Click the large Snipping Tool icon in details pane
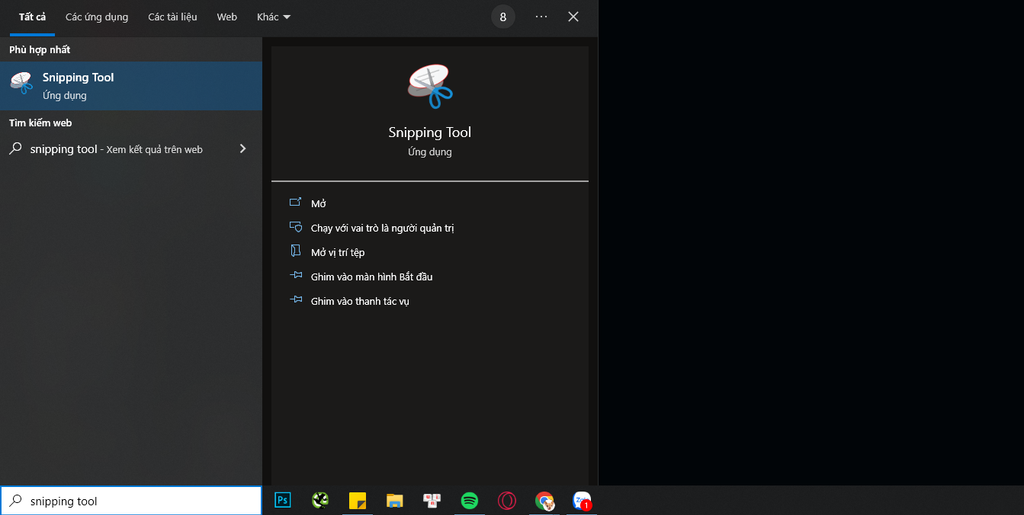The image size is (1024, 515). click(x=430, y=86)
